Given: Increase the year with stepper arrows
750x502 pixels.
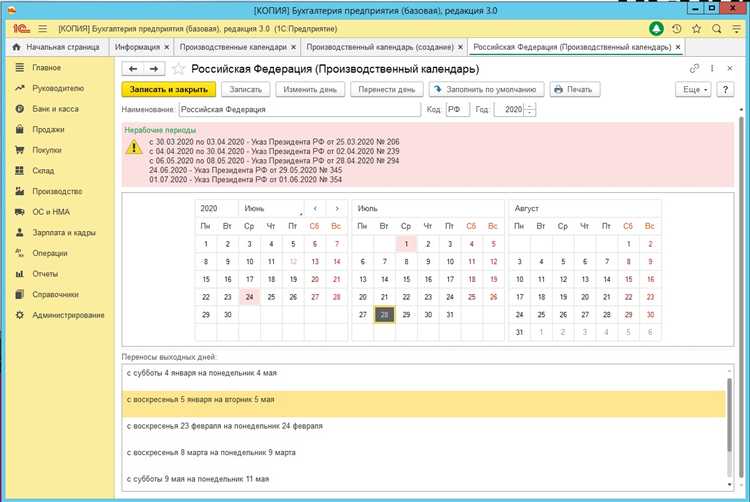Looking at the screenshot, I should click(x=530, y=106).
